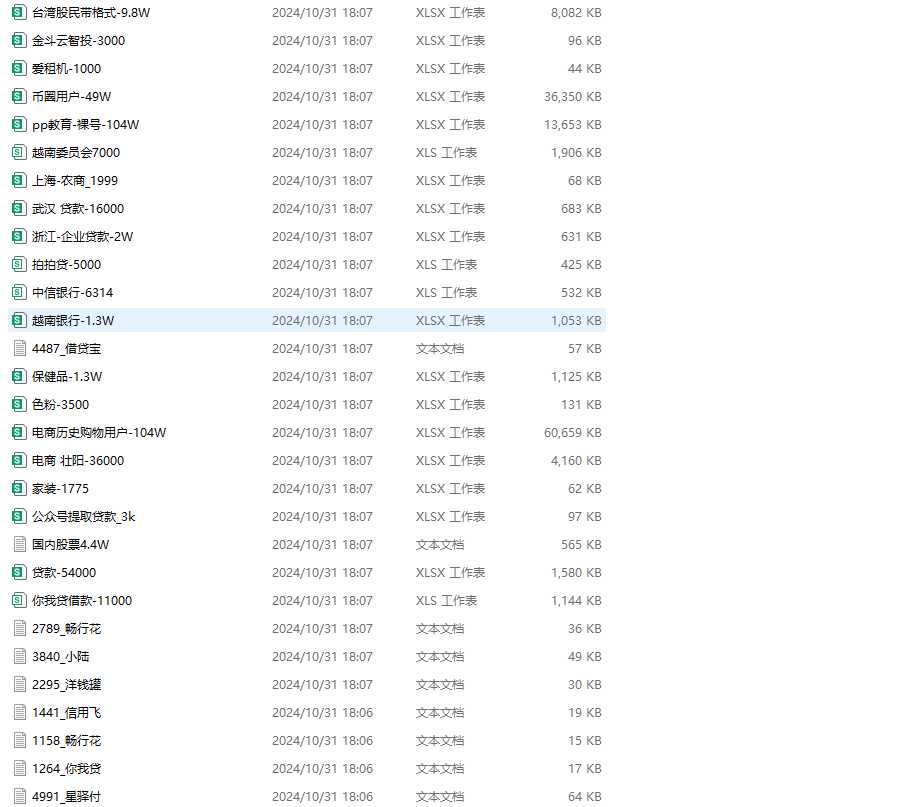Select the icon of highlighted 越南银行-1.3W
Viewport: 912px width, 807px height.
[19, 320]
